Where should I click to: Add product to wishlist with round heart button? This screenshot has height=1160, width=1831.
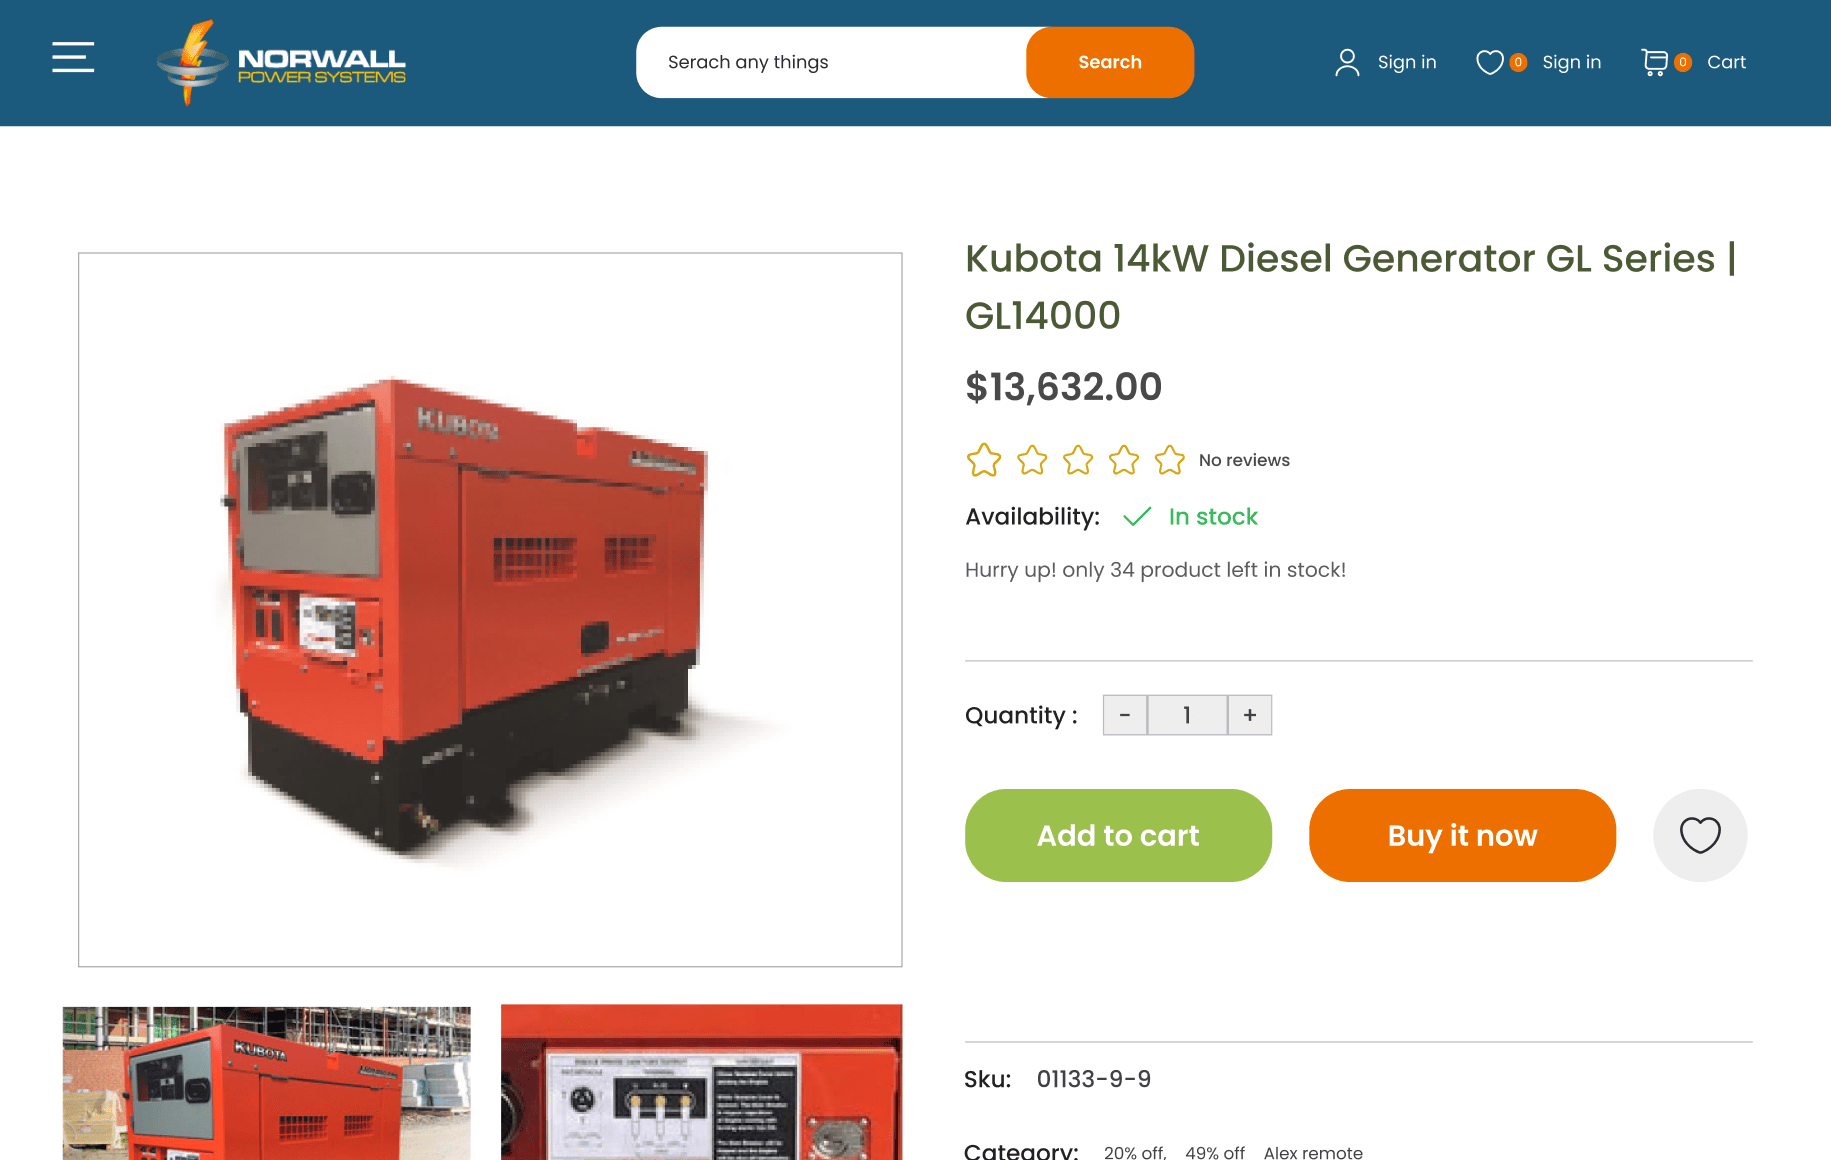click(1699, 835)
